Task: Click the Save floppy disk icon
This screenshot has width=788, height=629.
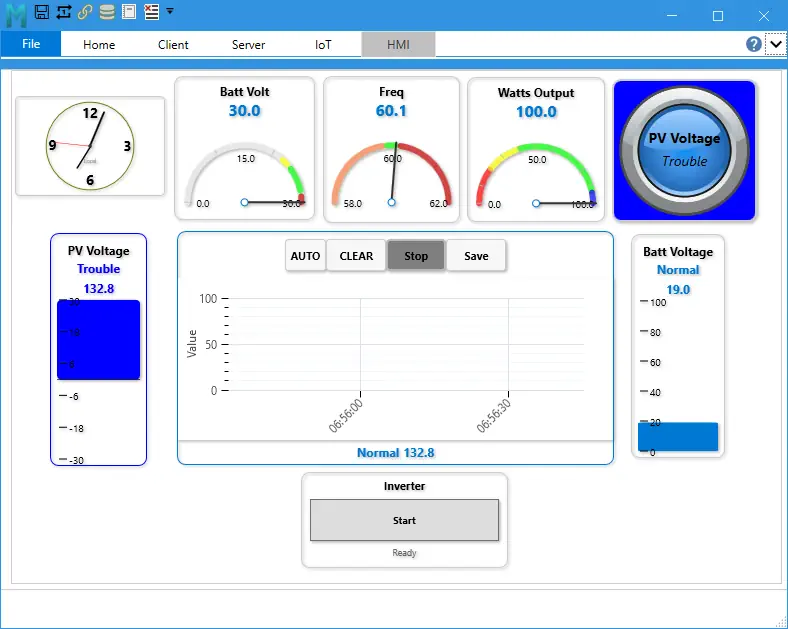Action: click(x=41, y=12)
